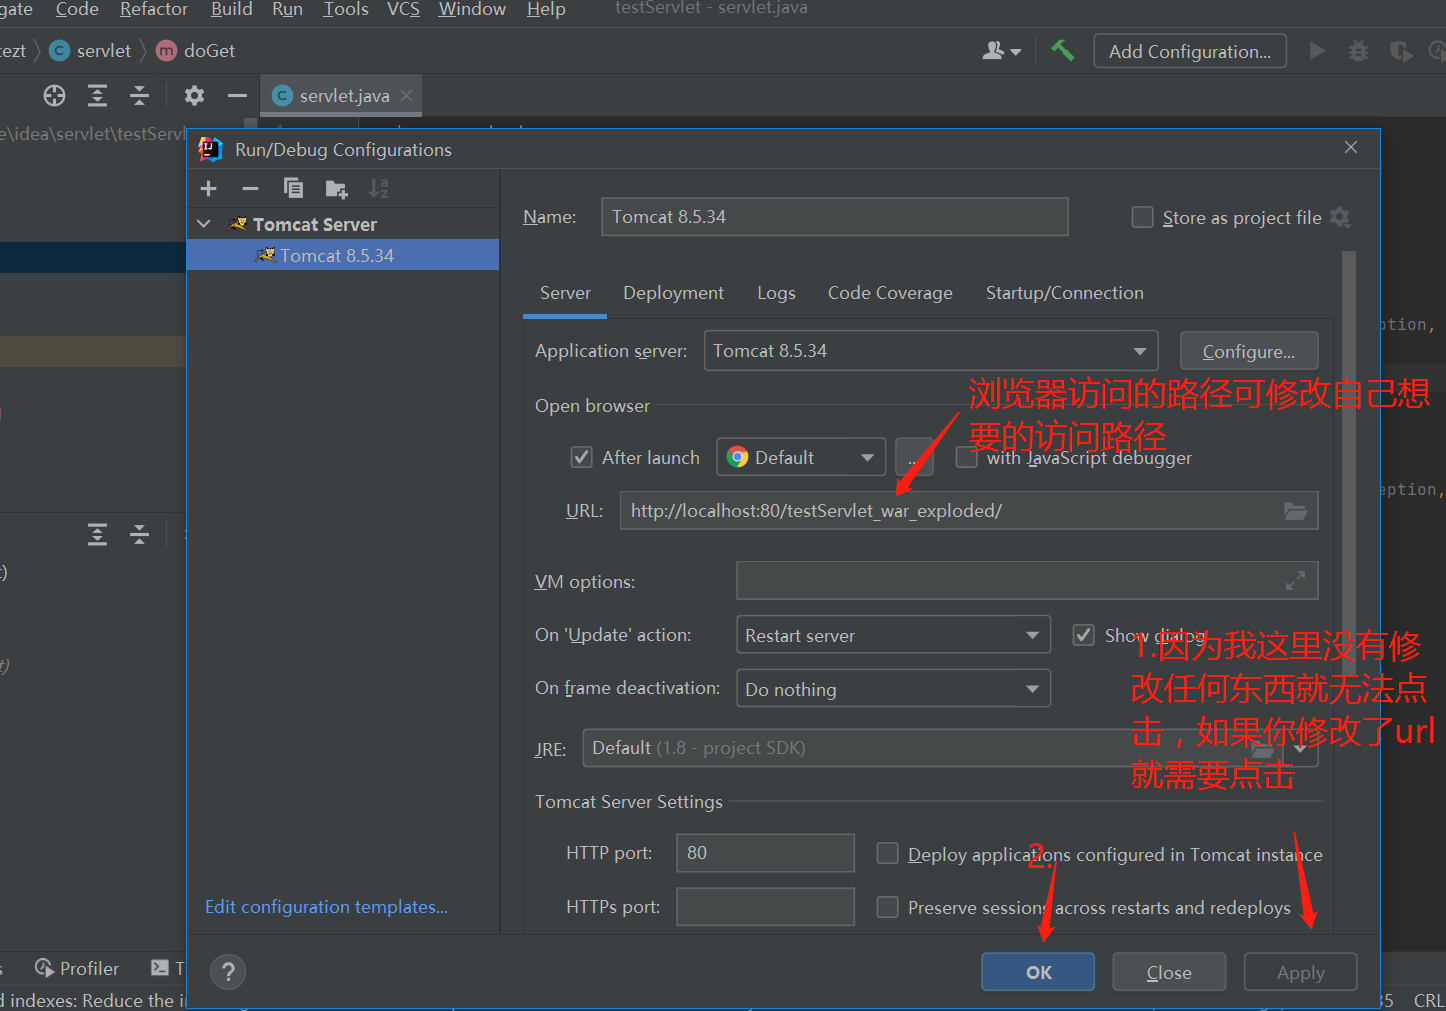Create a new folder for configurations
The width and height of the screenshot is (1446, 1011).
(x=336, y=189)
